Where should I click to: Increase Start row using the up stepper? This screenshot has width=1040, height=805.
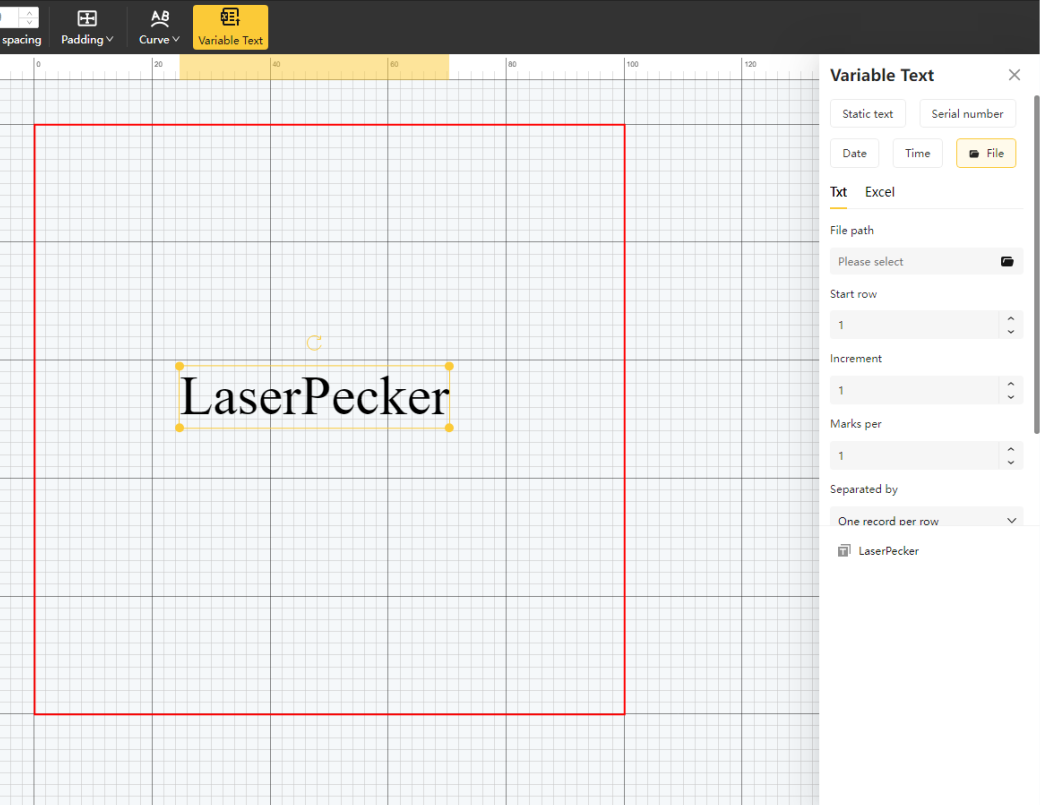(1011, 319)
